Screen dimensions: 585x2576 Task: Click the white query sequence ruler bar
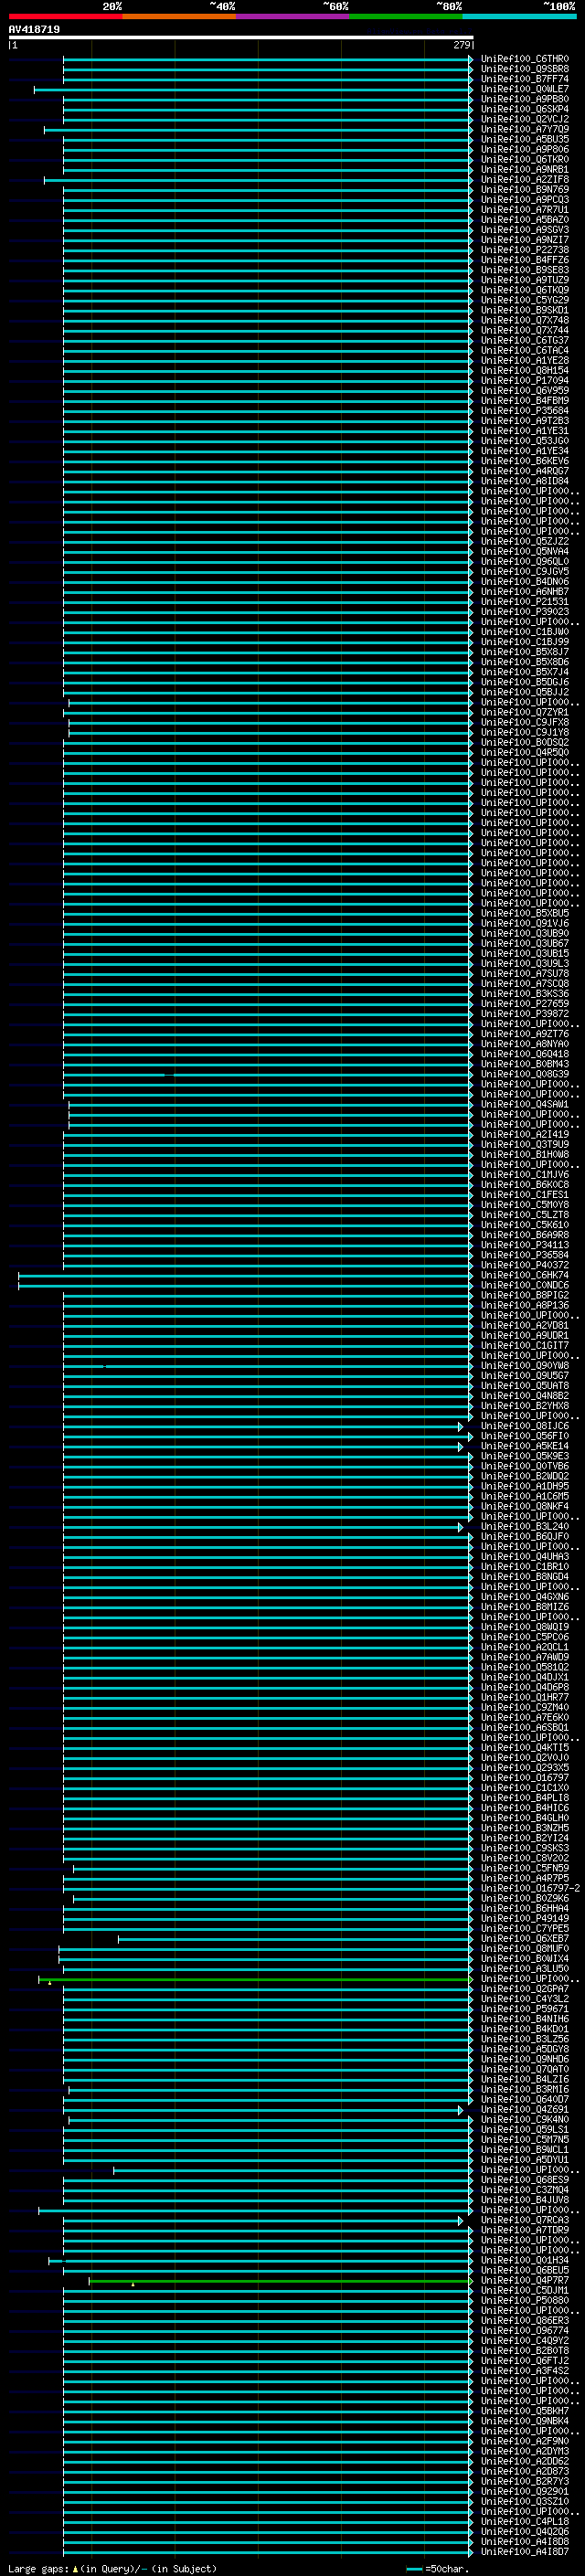pyautogui.click(x=241, y=37)
